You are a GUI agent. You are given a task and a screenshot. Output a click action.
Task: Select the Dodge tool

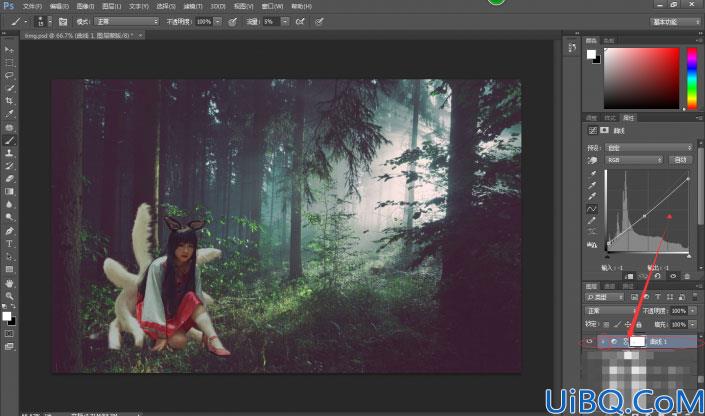(x=9, y=217)
